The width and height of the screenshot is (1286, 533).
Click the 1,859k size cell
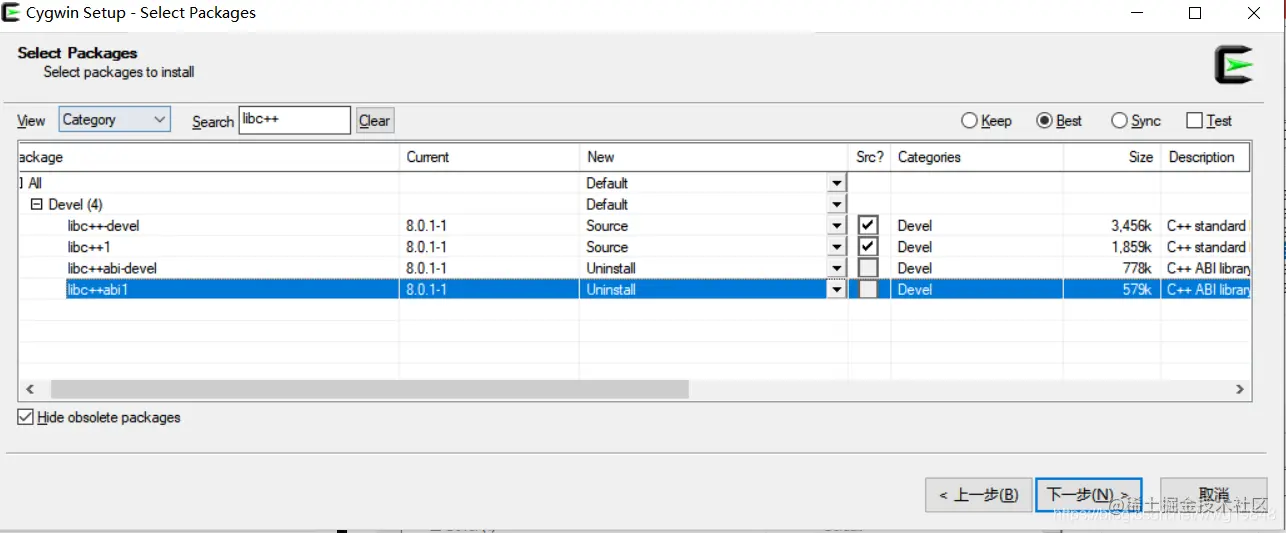tap(1131, 247)
